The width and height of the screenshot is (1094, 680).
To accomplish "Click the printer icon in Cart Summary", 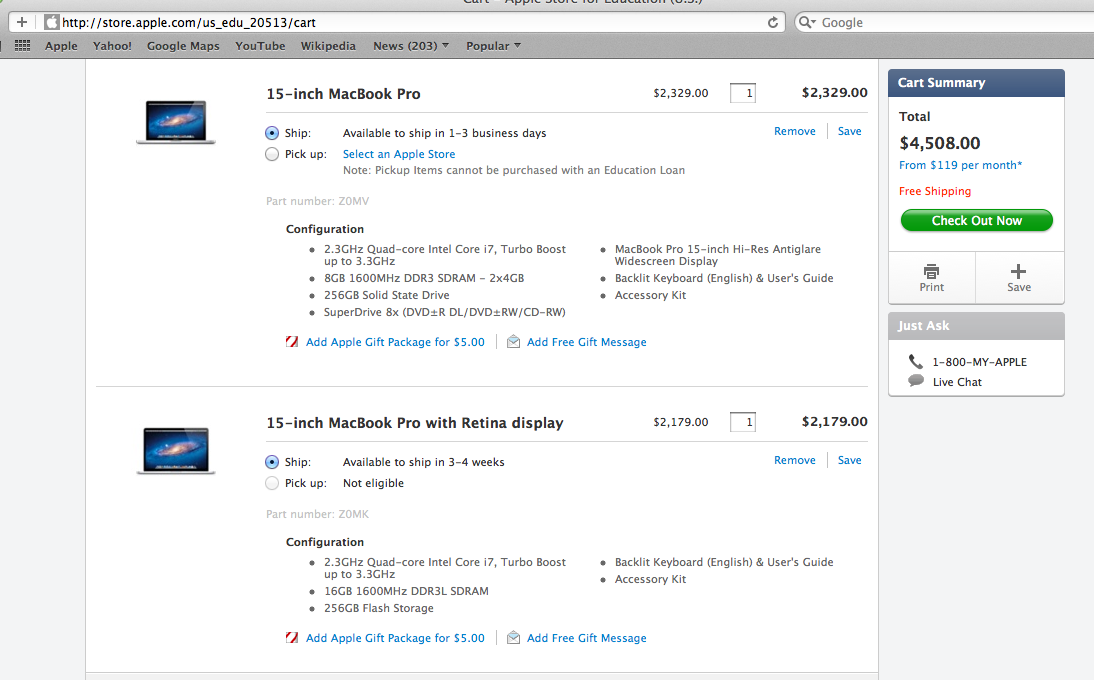I will click(x=931, y=271).
